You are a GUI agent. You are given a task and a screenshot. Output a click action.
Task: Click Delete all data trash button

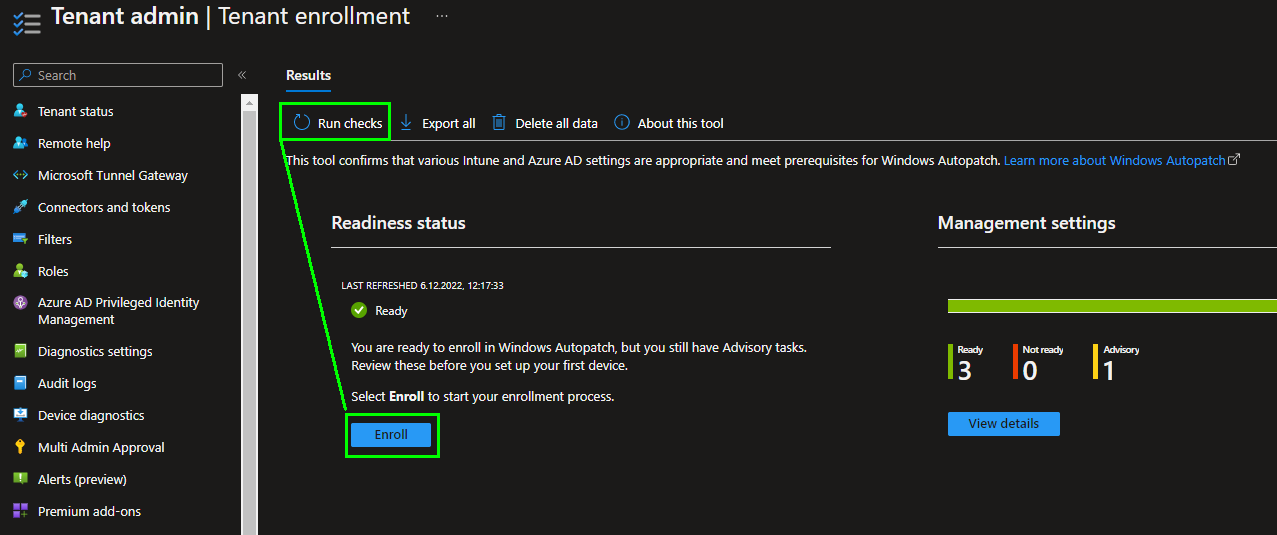[x=544, y=123]
